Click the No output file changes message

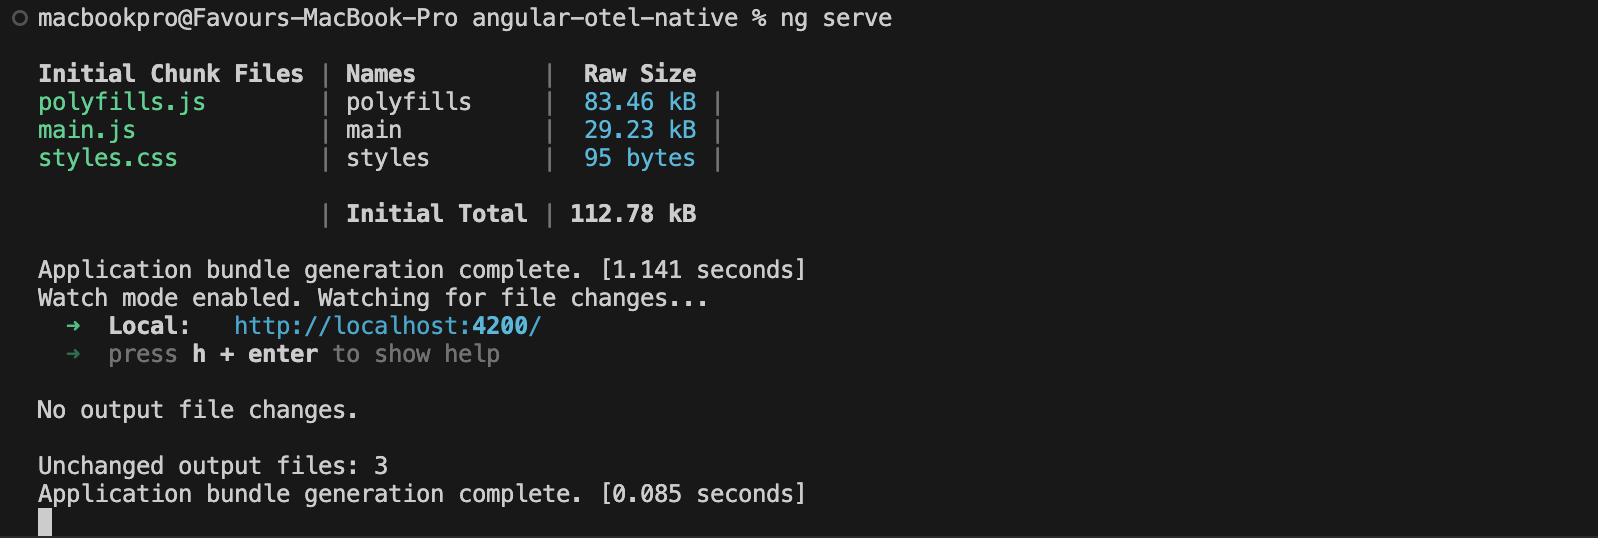(x=197, y=410)
